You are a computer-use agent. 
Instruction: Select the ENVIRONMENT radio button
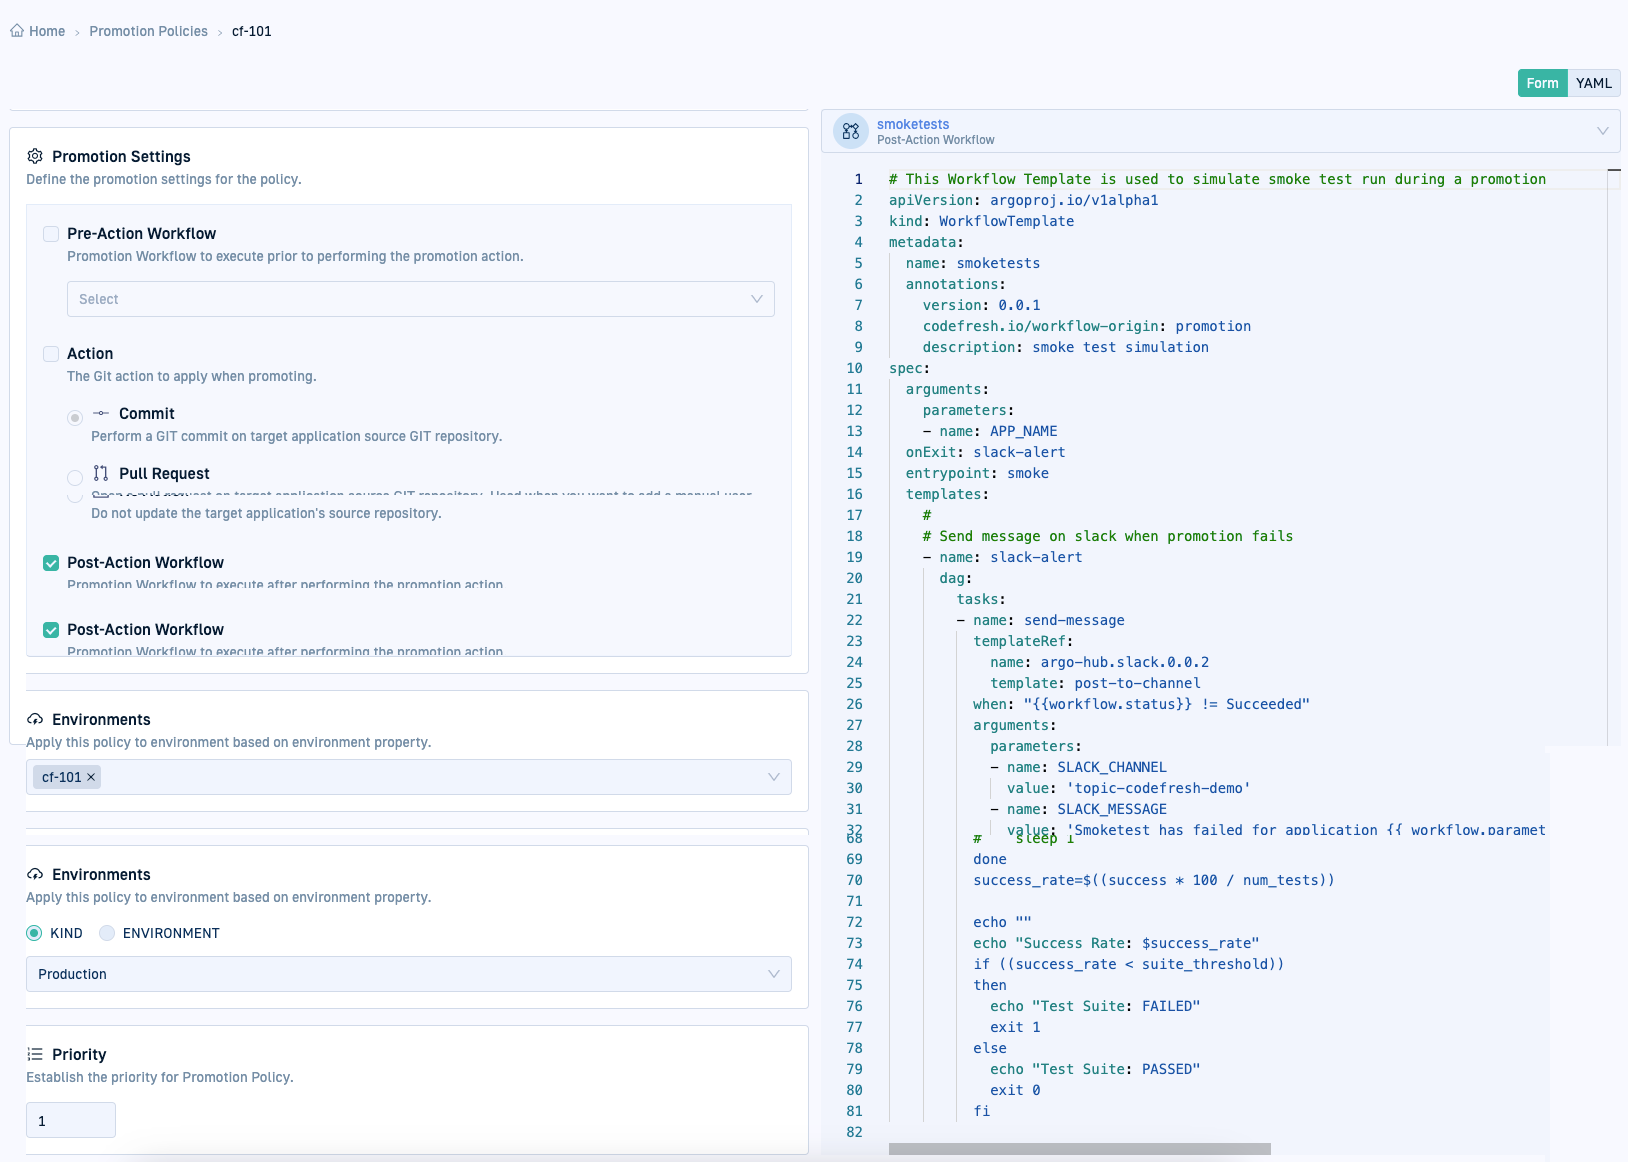pos(107,933)
